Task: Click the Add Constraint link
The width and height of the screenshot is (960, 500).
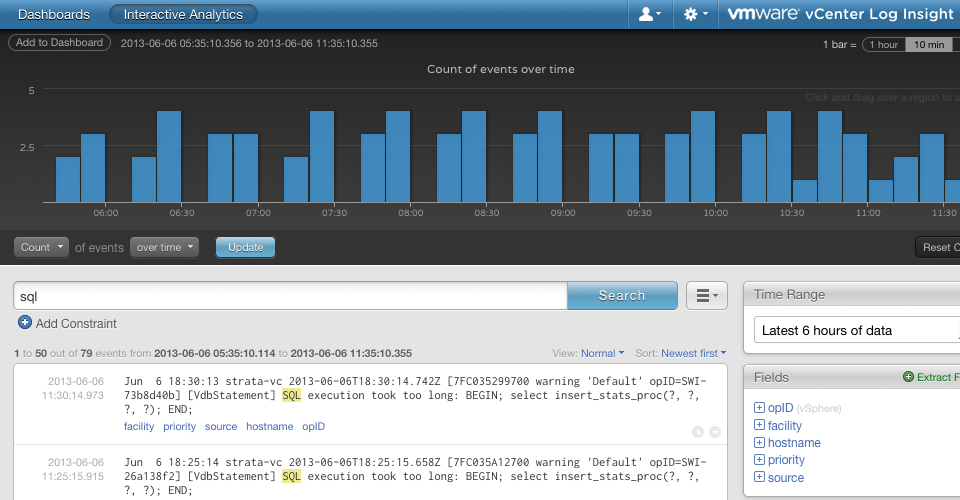Action: 76,324
